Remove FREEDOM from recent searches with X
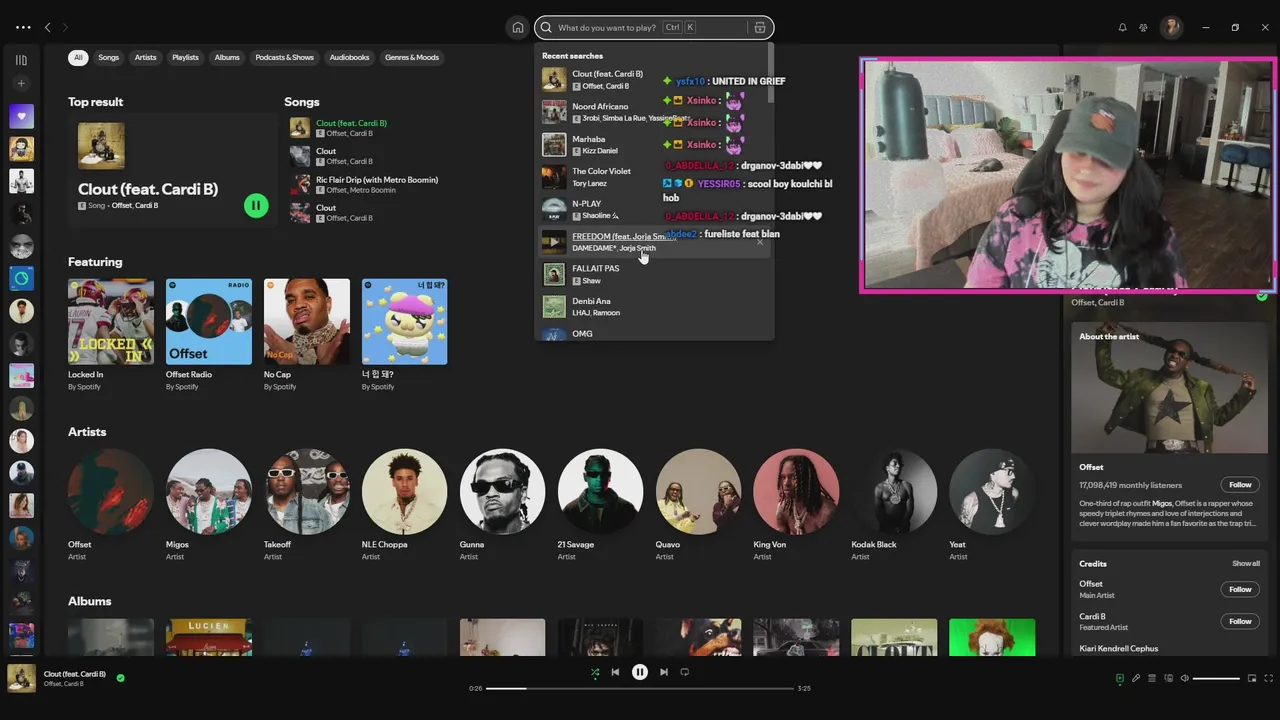This screenshot has width=1280, height=720. [759, 242]
